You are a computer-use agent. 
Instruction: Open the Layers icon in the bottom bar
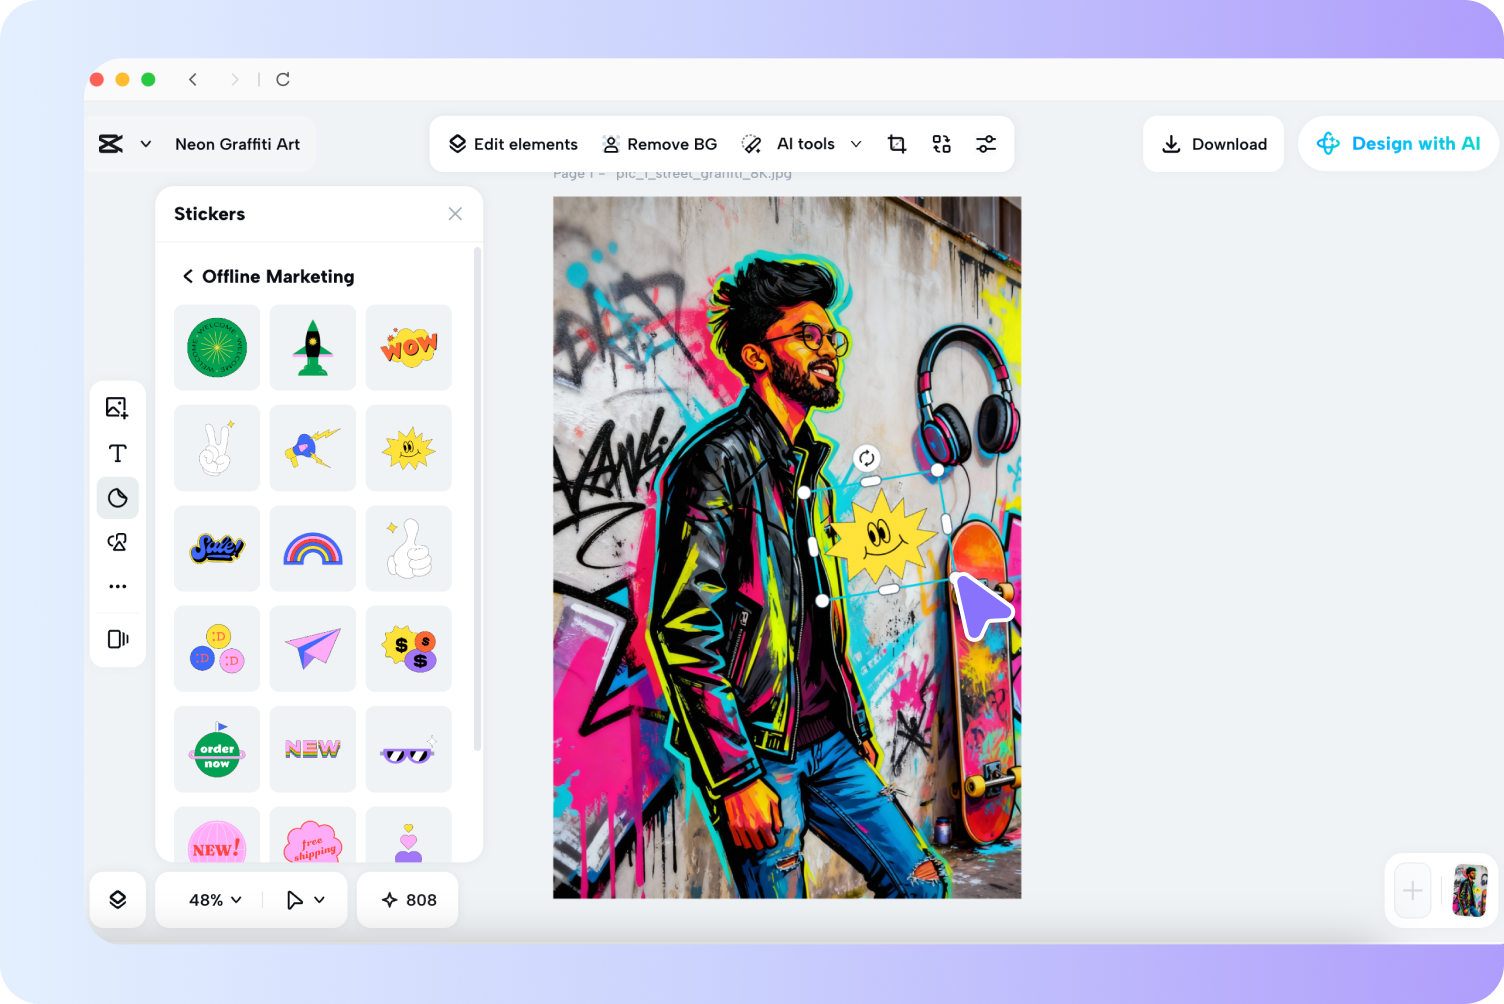click(117, 899)
